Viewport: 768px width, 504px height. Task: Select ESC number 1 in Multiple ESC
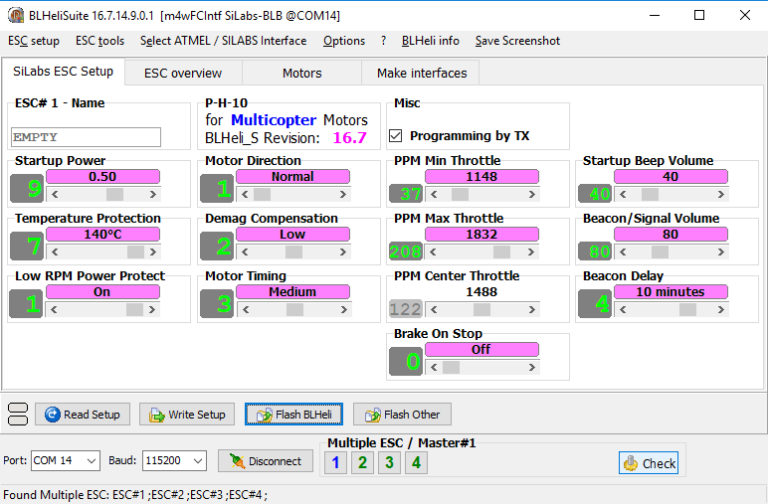(336, 462)
